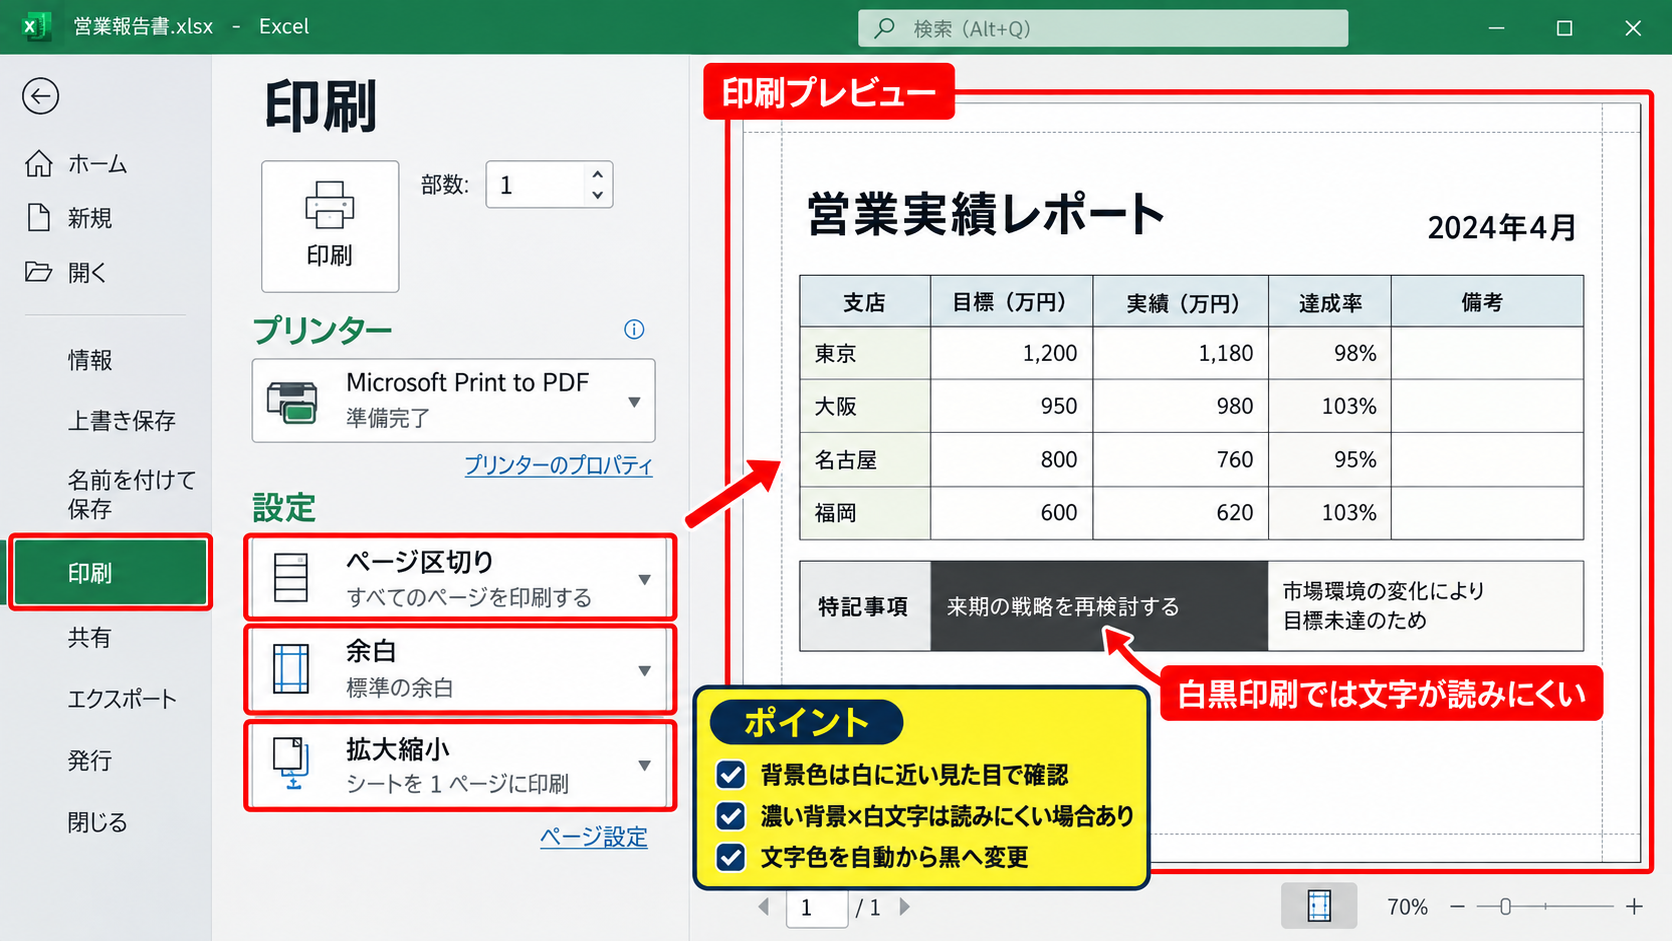Click the large 印刷 print button
Screen dimensions: 1672x941
point(330,226)
